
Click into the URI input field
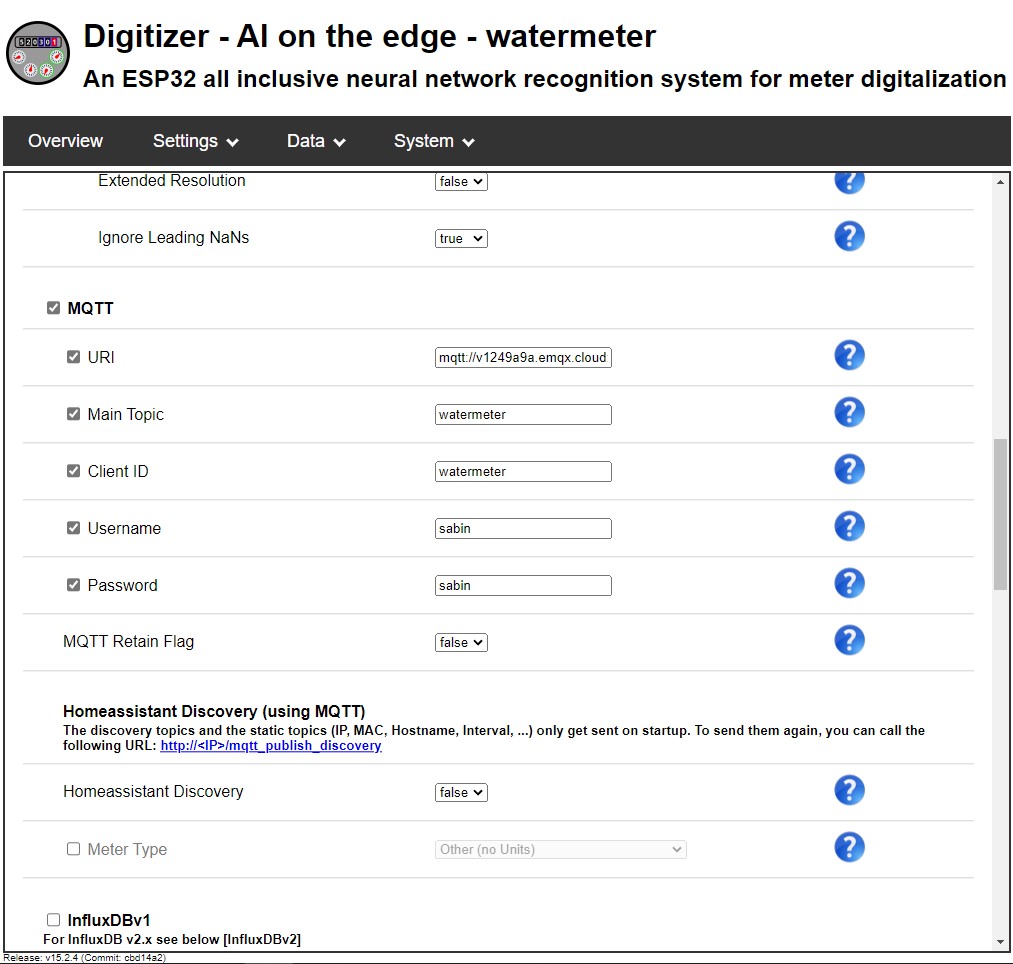point(523,358)
